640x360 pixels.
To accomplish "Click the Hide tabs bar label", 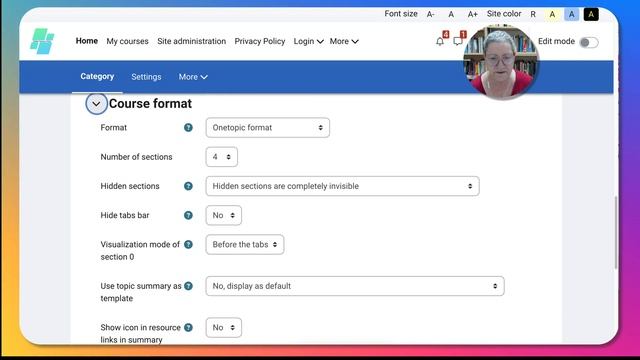I will [x=125, y=215].
